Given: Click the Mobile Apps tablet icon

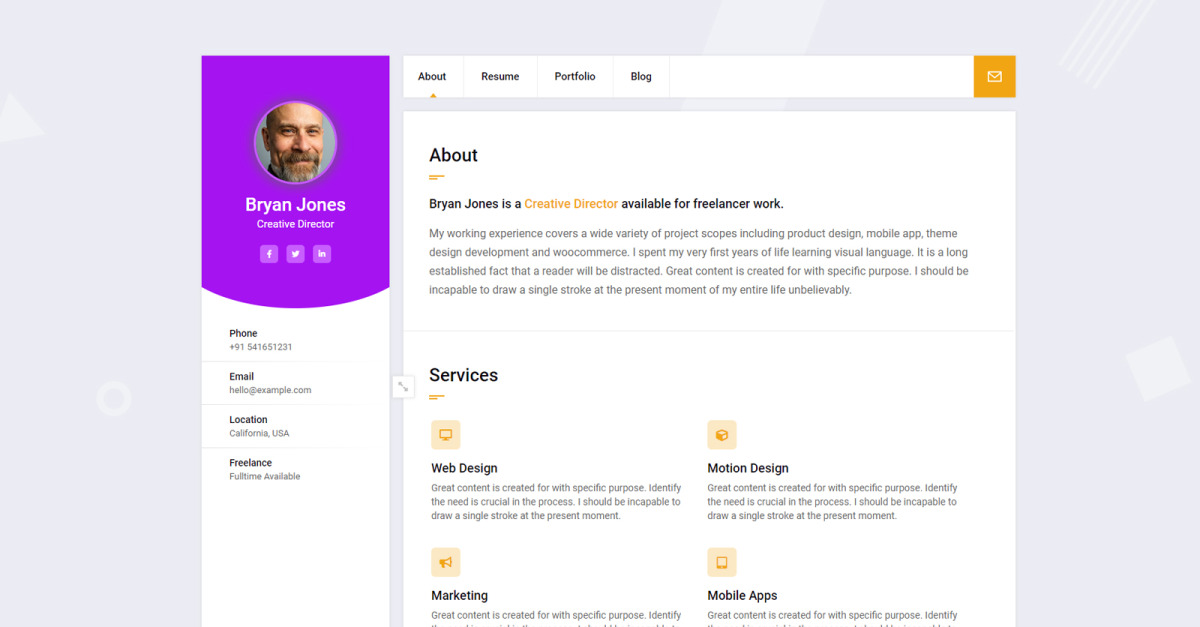Looking at the screenshot, I should 722,562.
